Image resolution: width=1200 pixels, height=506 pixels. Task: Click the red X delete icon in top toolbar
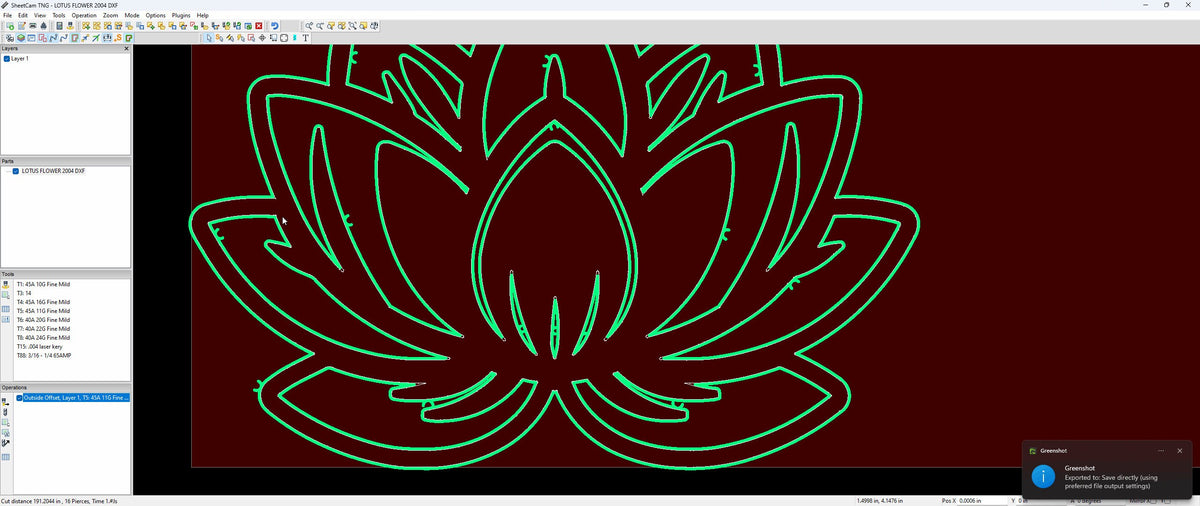[x=259, y=25]
